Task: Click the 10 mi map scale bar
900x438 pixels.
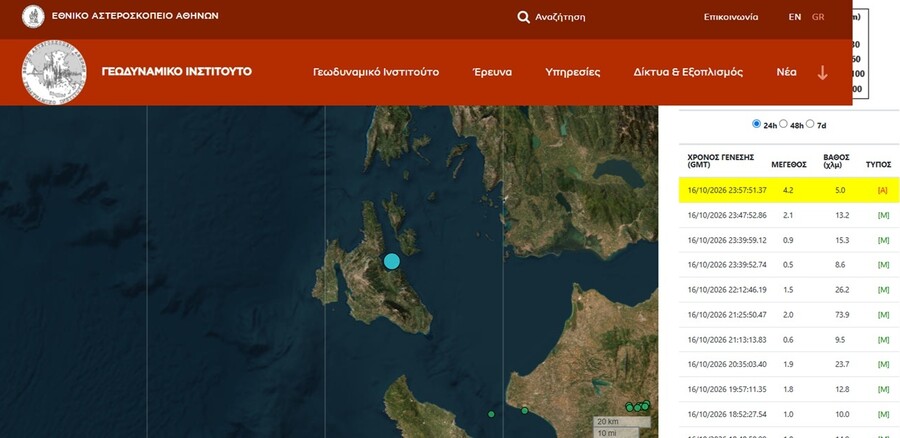Action: tap(616, 433)
